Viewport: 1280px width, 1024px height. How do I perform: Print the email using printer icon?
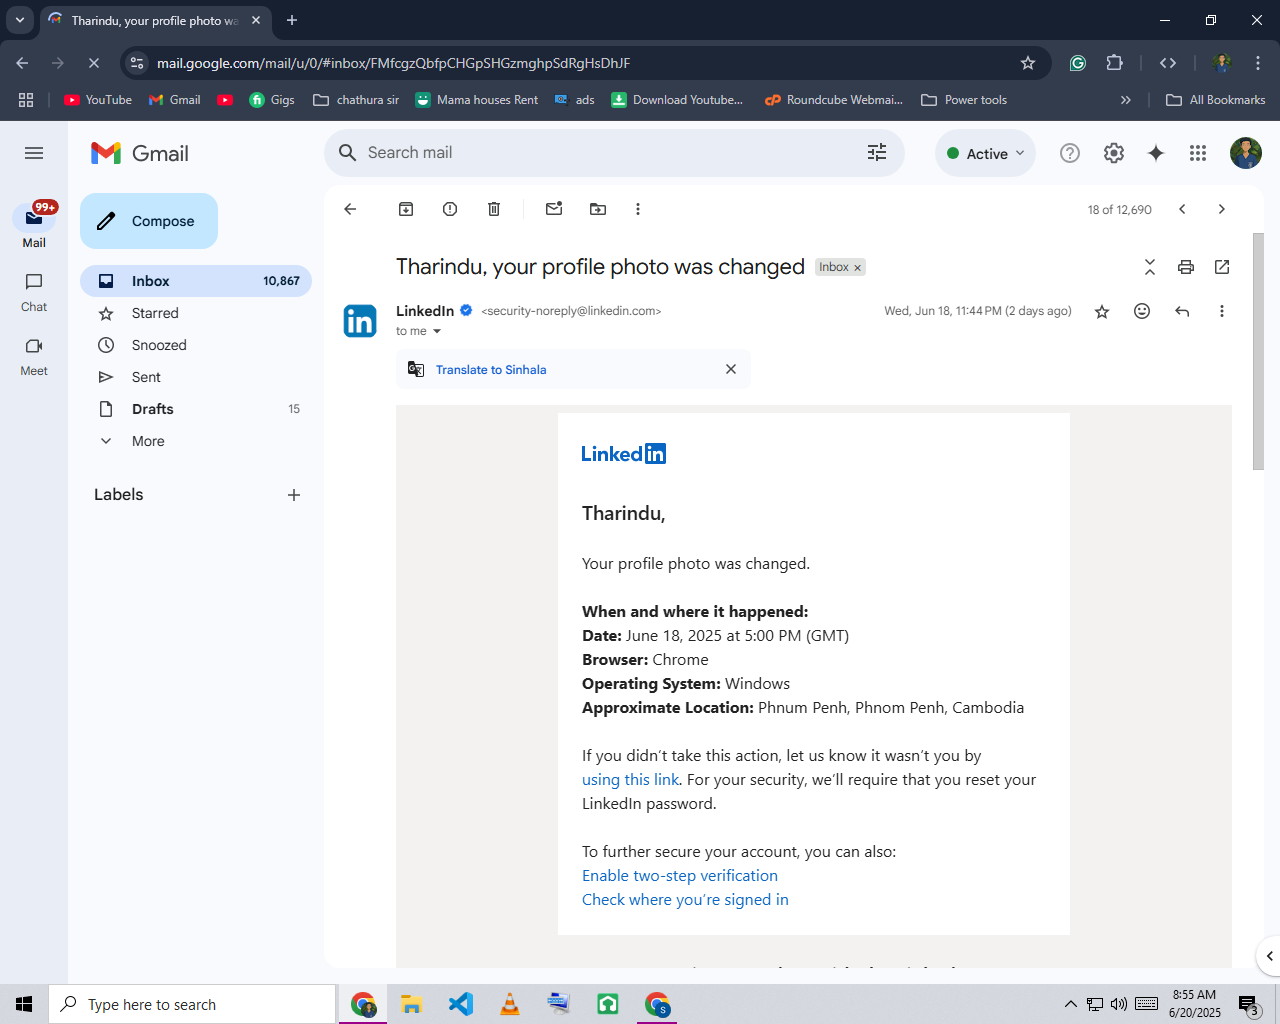point(1186,267)
